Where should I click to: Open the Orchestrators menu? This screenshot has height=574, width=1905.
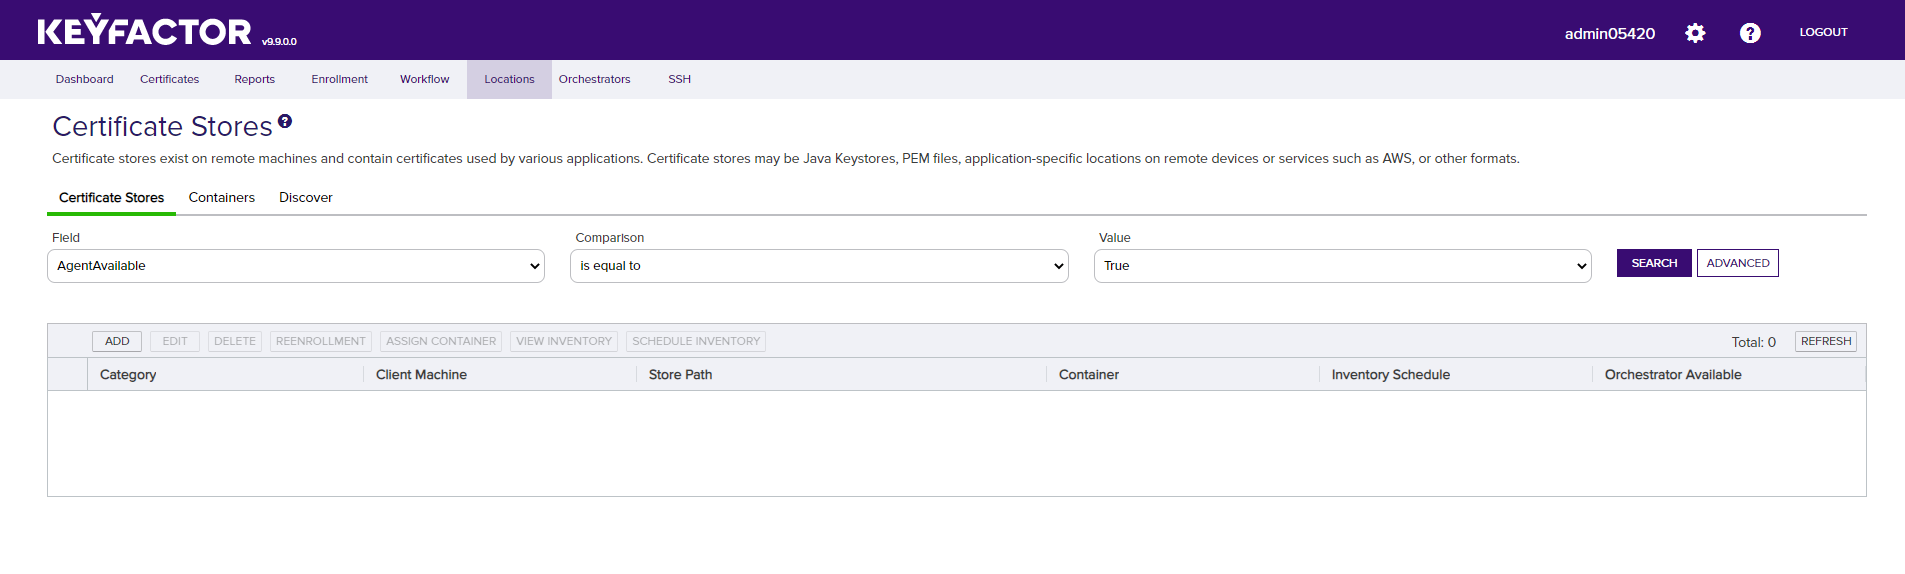pyautogui.click(x=594, y=79)
